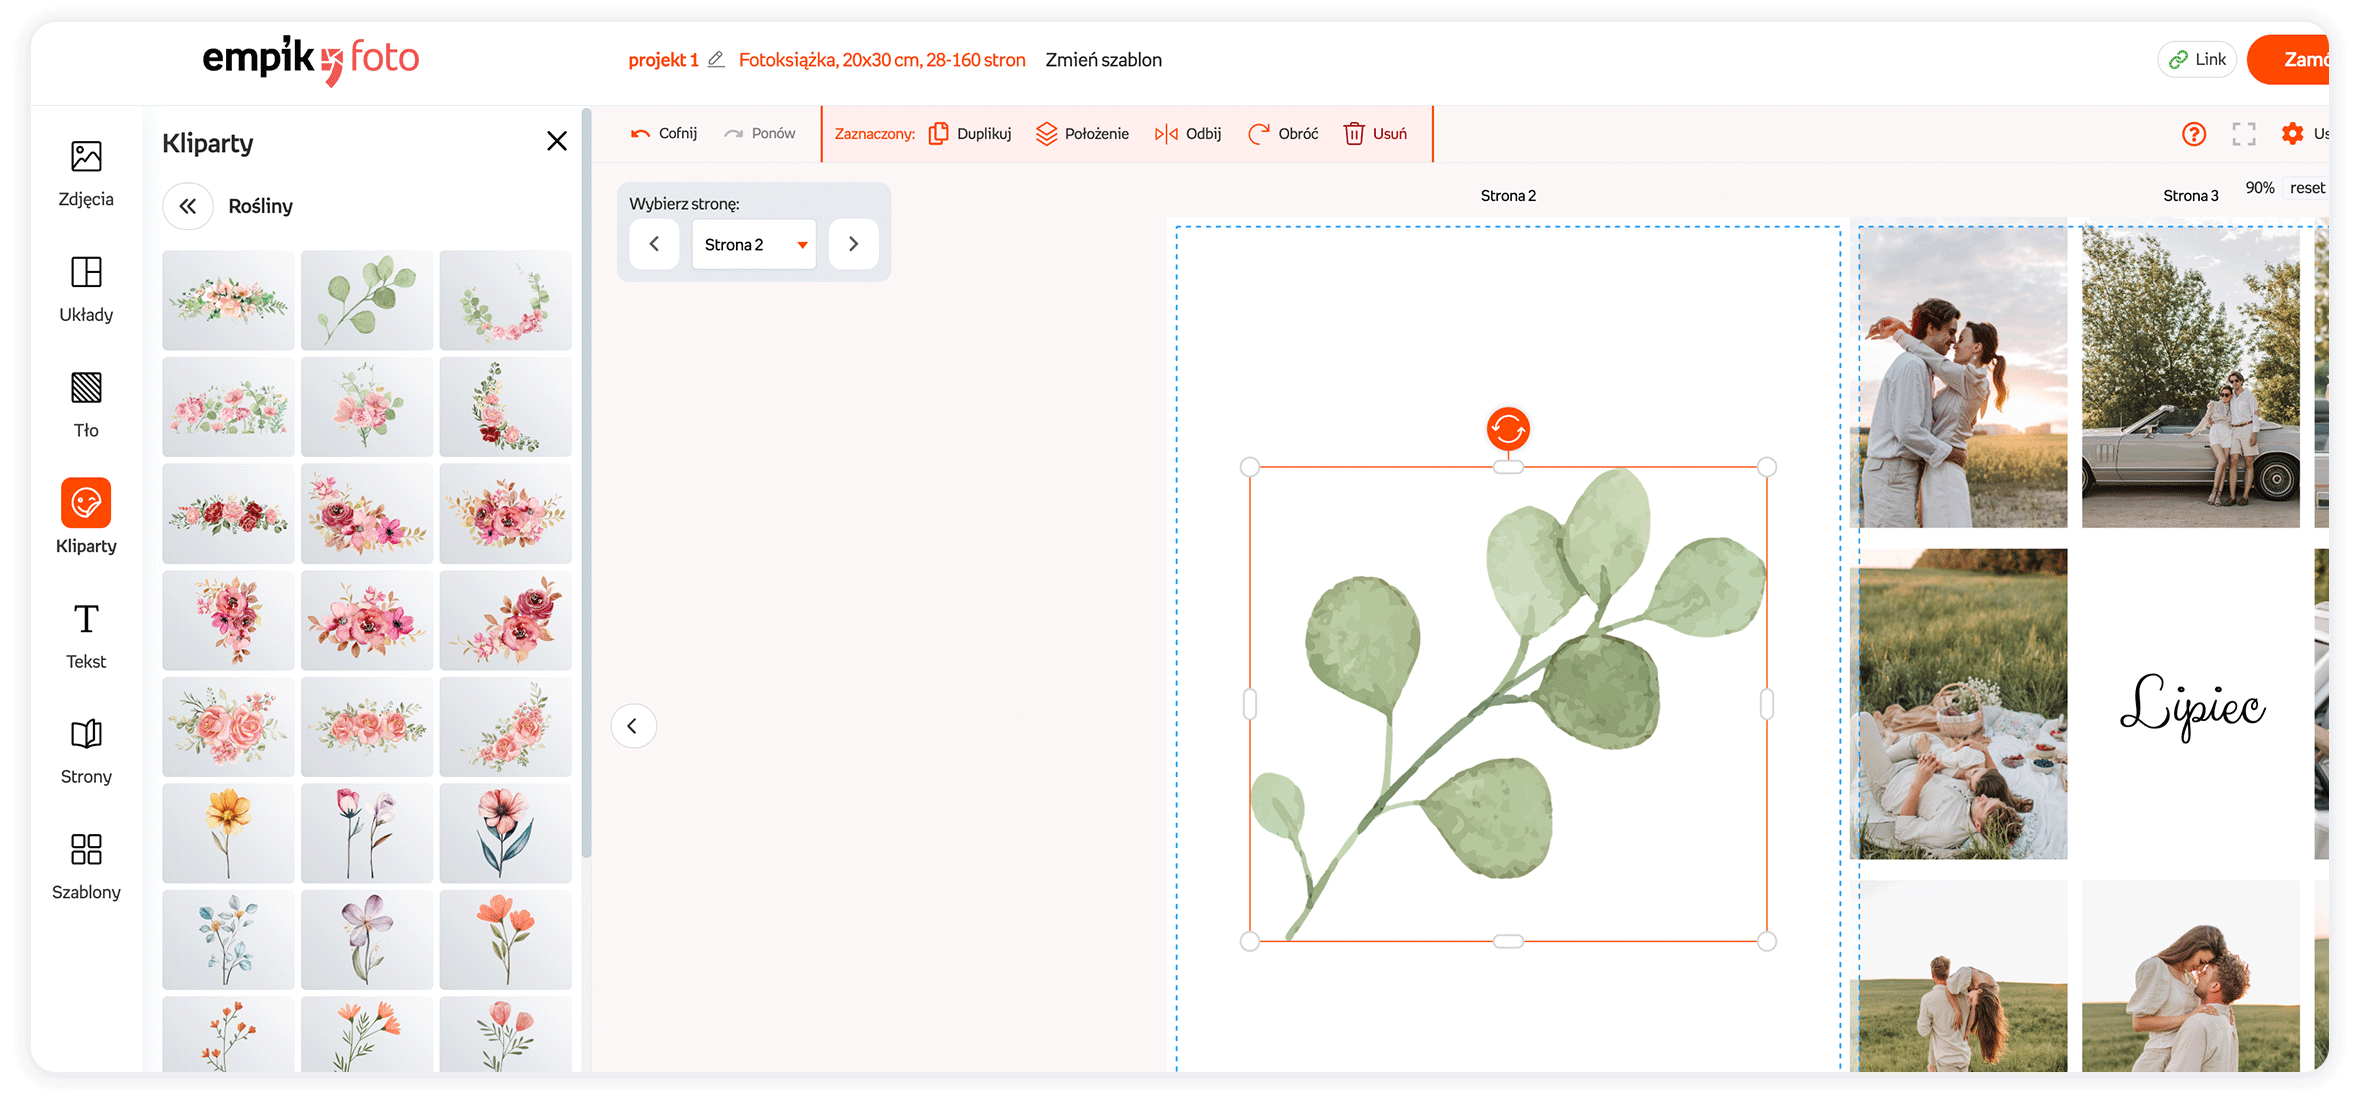This screenshot has height=1093, width=2360.
Task: Open the Położenie layer position menu
Action: (1082, 133)
